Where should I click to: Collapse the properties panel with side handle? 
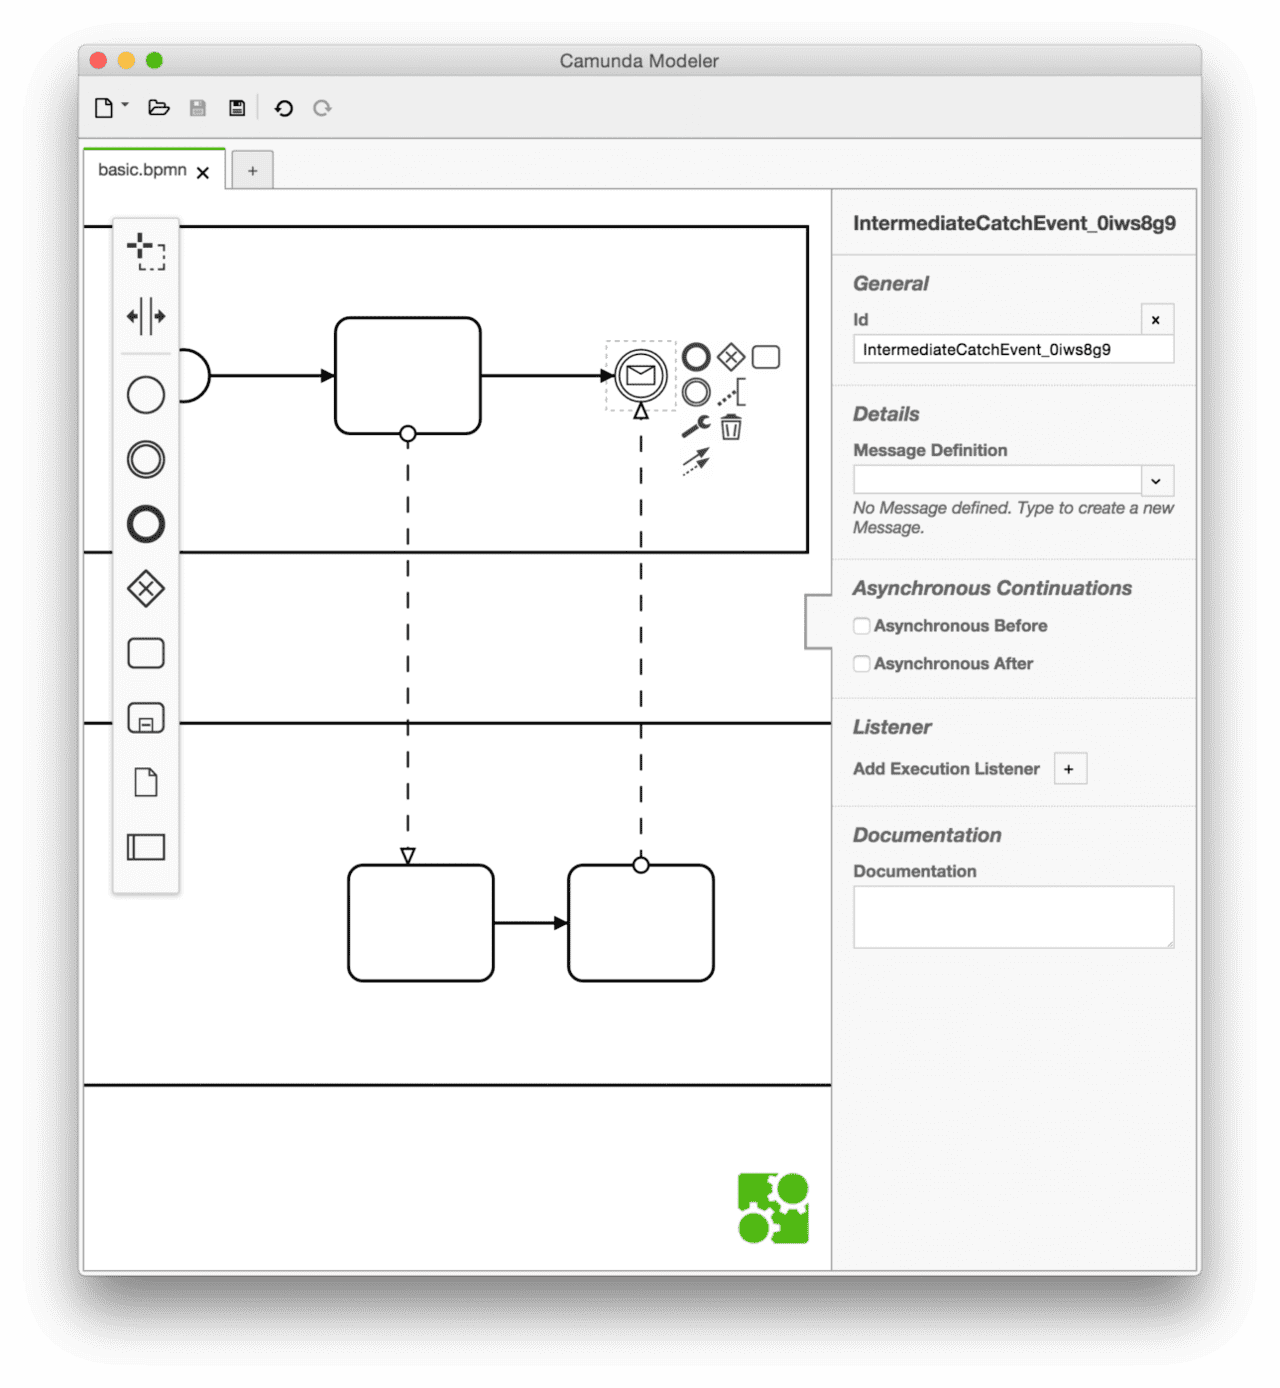click(x=818, y=622)
